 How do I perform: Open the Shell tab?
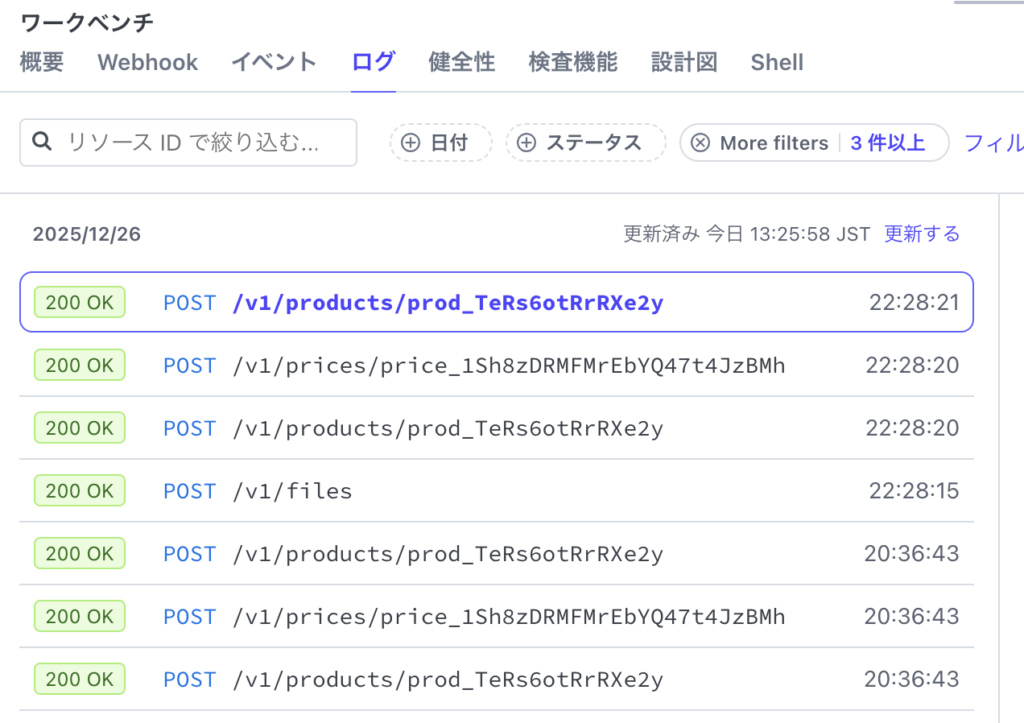point(777,62)
